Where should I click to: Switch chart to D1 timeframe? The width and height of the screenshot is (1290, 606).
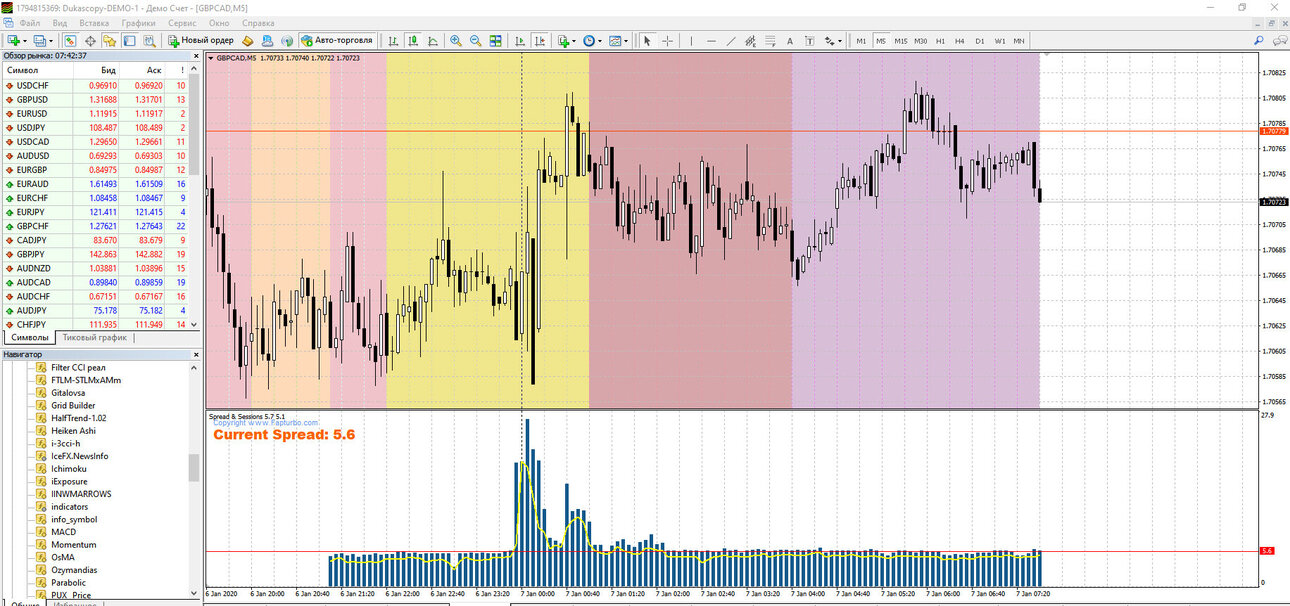click(x=980, y=41)
